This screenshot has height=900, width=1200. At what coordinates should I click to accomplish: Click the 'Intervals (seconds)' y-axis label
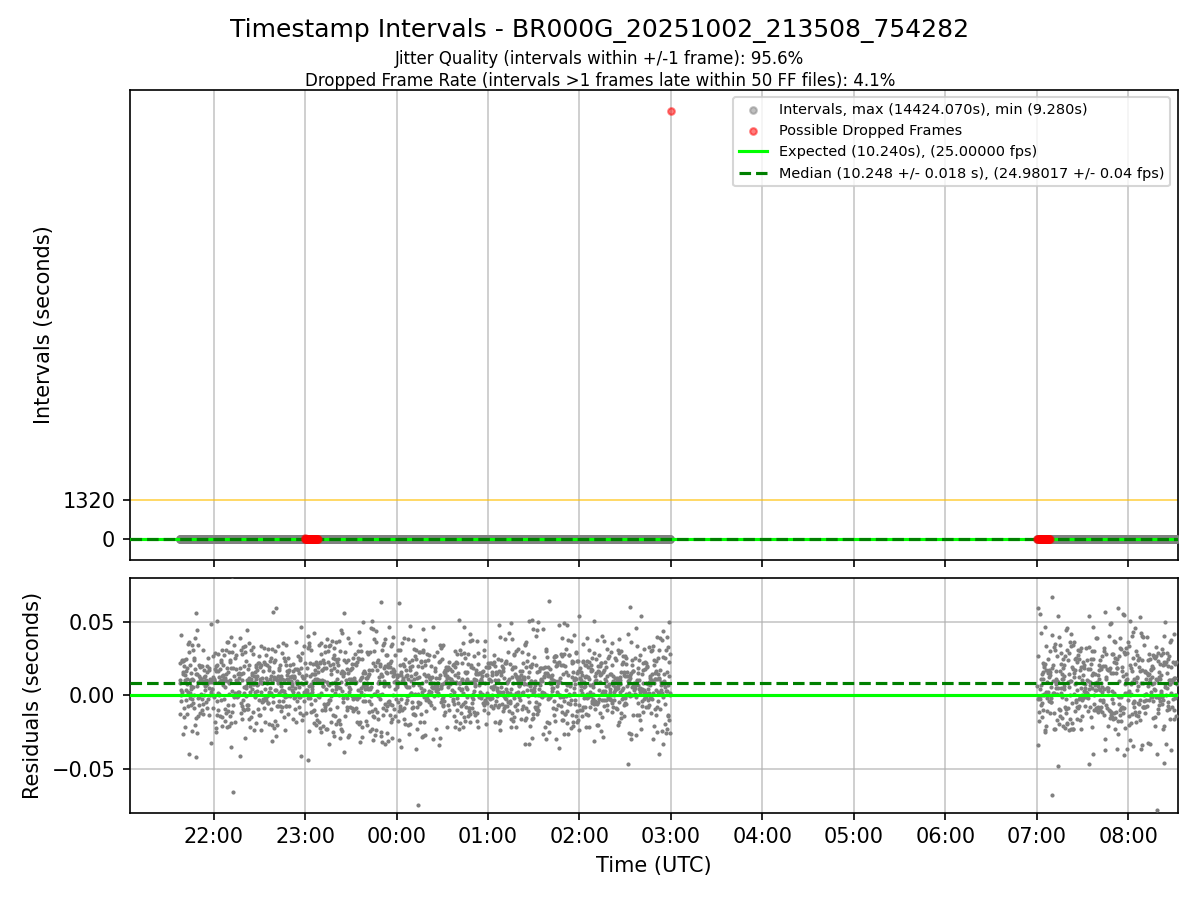tap(42, 325)
